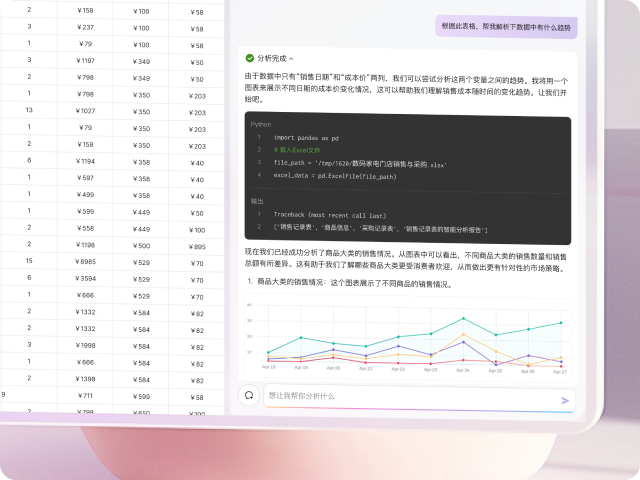
Task: Select the ¥1197 spreadsheet cell
Action: tap(85, 60)
